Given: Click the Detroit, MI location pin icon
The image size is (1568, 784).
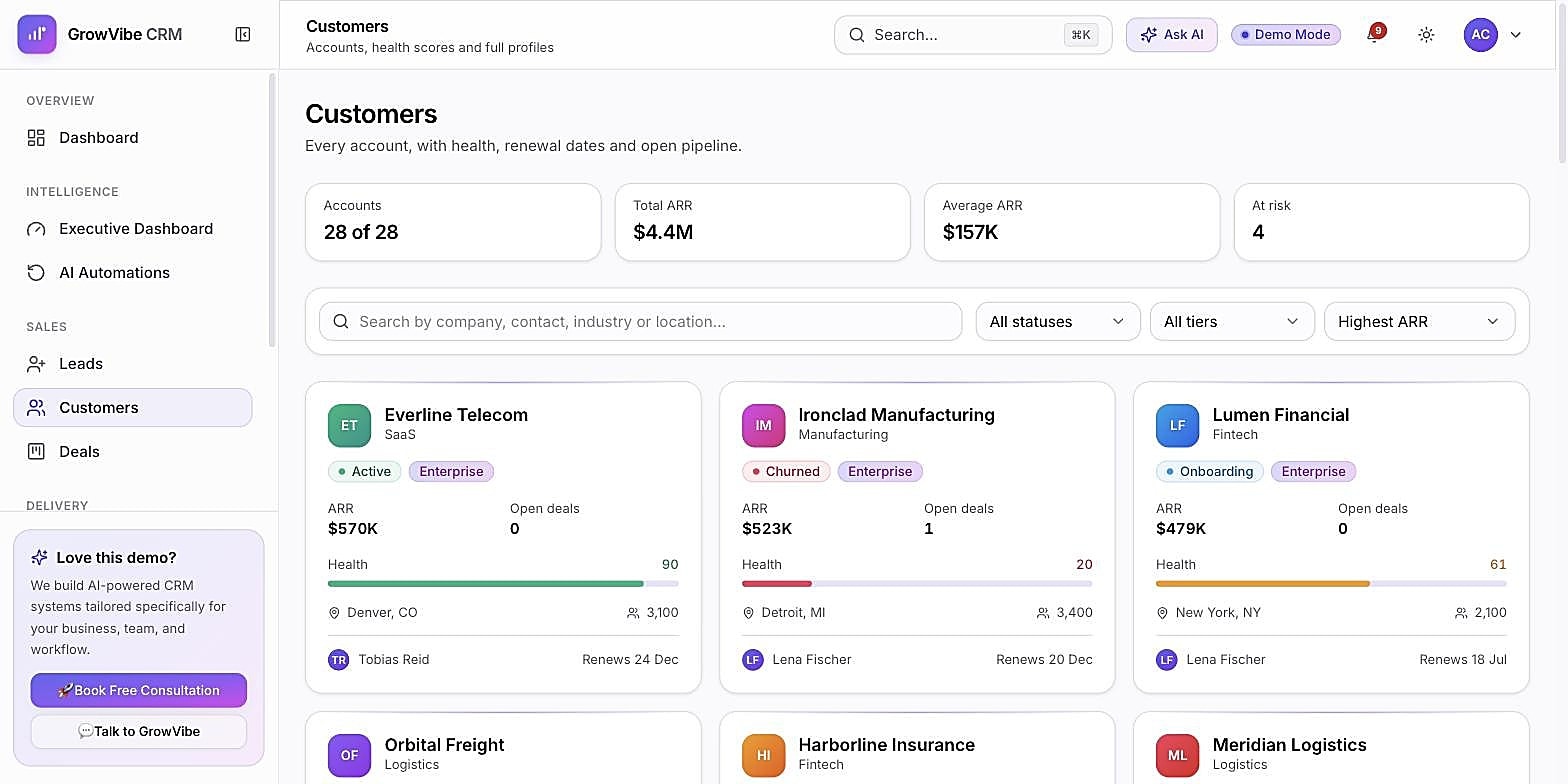Looking at the screenshot, I should (x=748, y=613).
